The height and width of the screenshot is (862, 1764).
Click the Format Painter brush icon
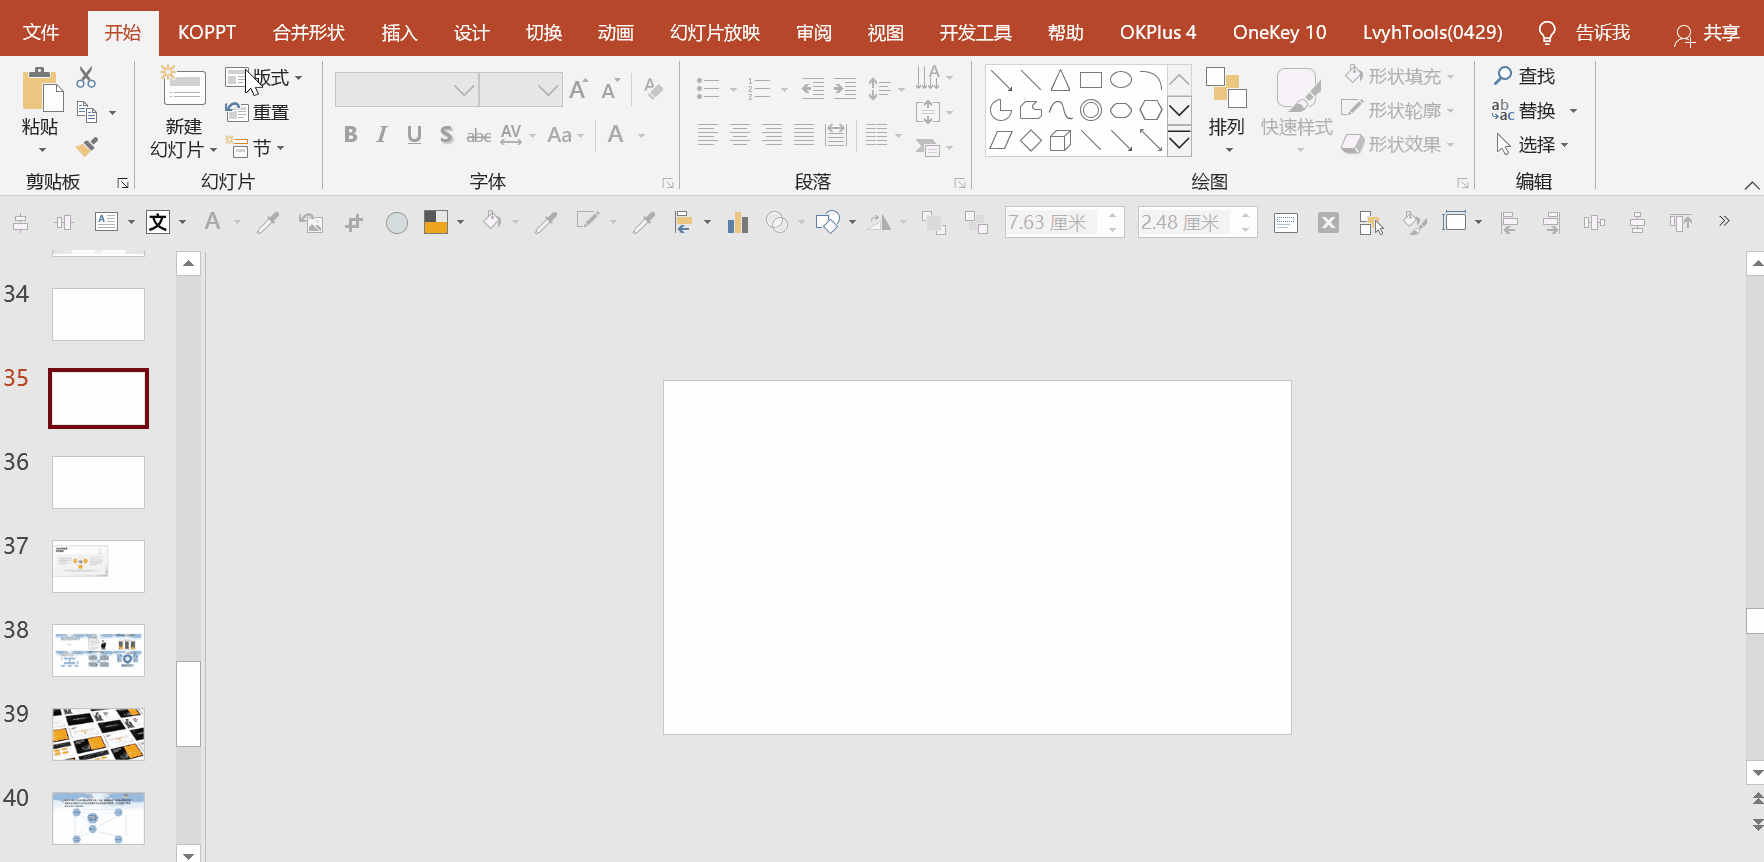click(x=87, y=147)
